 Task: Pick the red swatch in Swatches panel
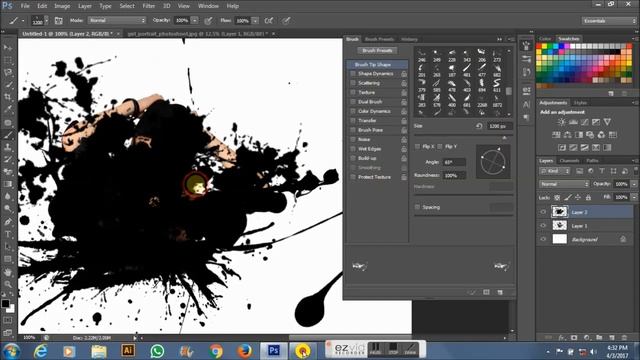[539, 47]
